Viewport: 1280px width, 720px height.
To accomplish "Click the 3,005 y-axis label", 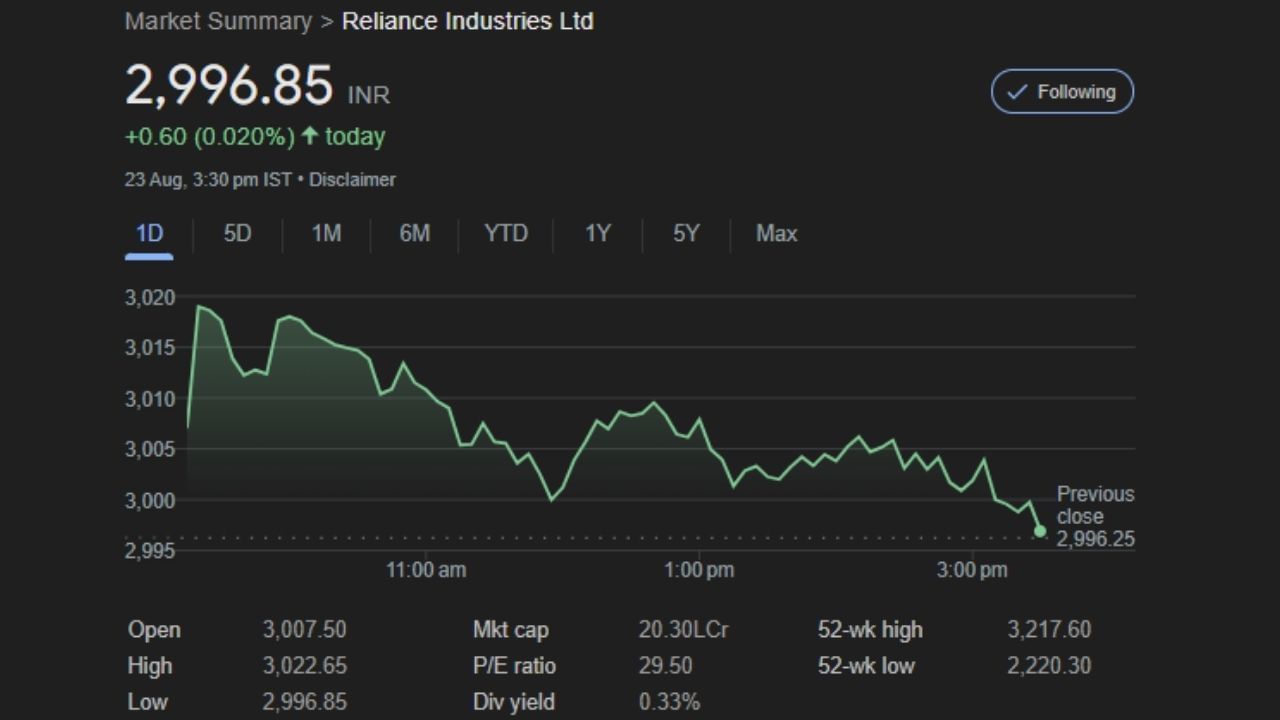I will point(150,450).
